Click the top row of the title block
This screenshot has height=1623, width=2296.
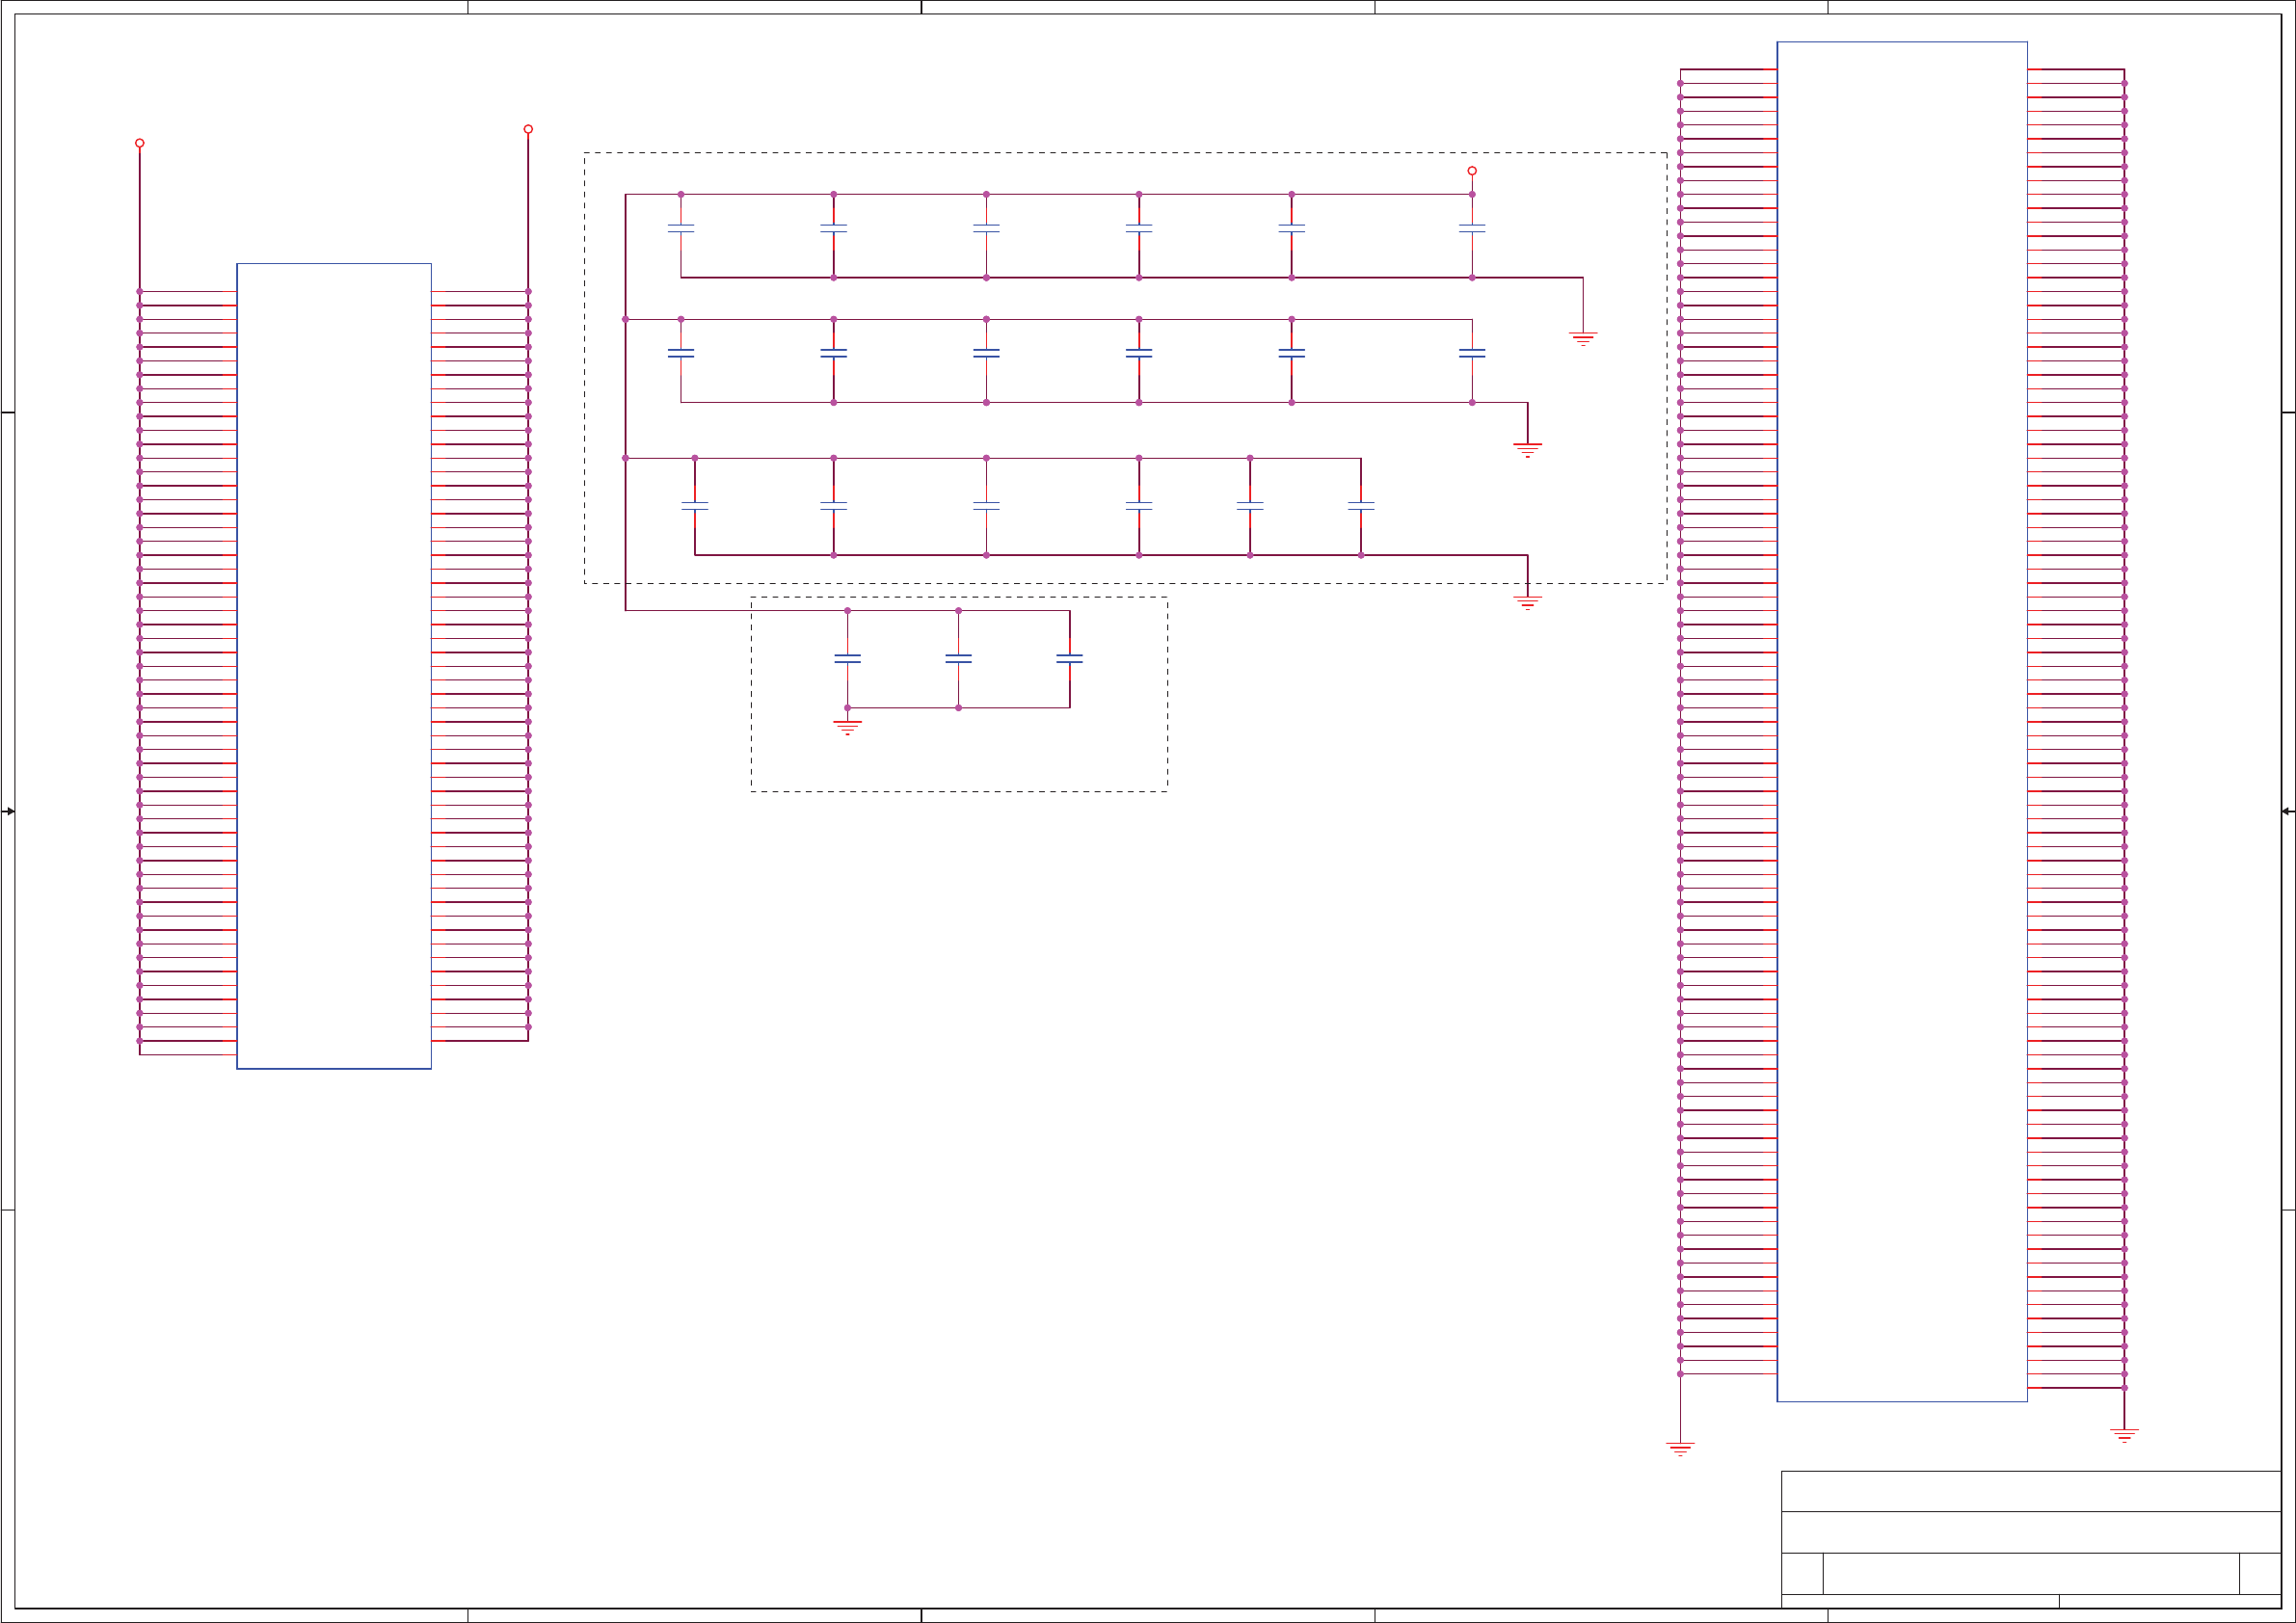click(x=2030, y=1491)
